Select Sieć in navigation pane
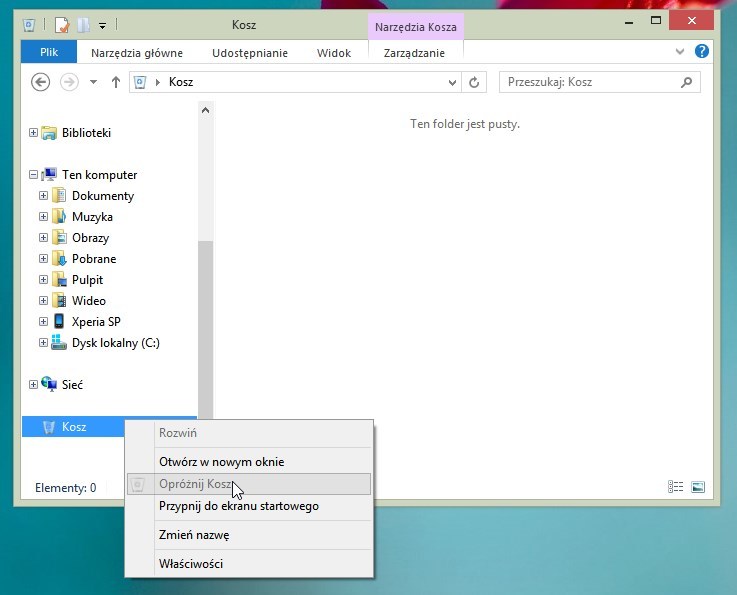 (72, 384)
